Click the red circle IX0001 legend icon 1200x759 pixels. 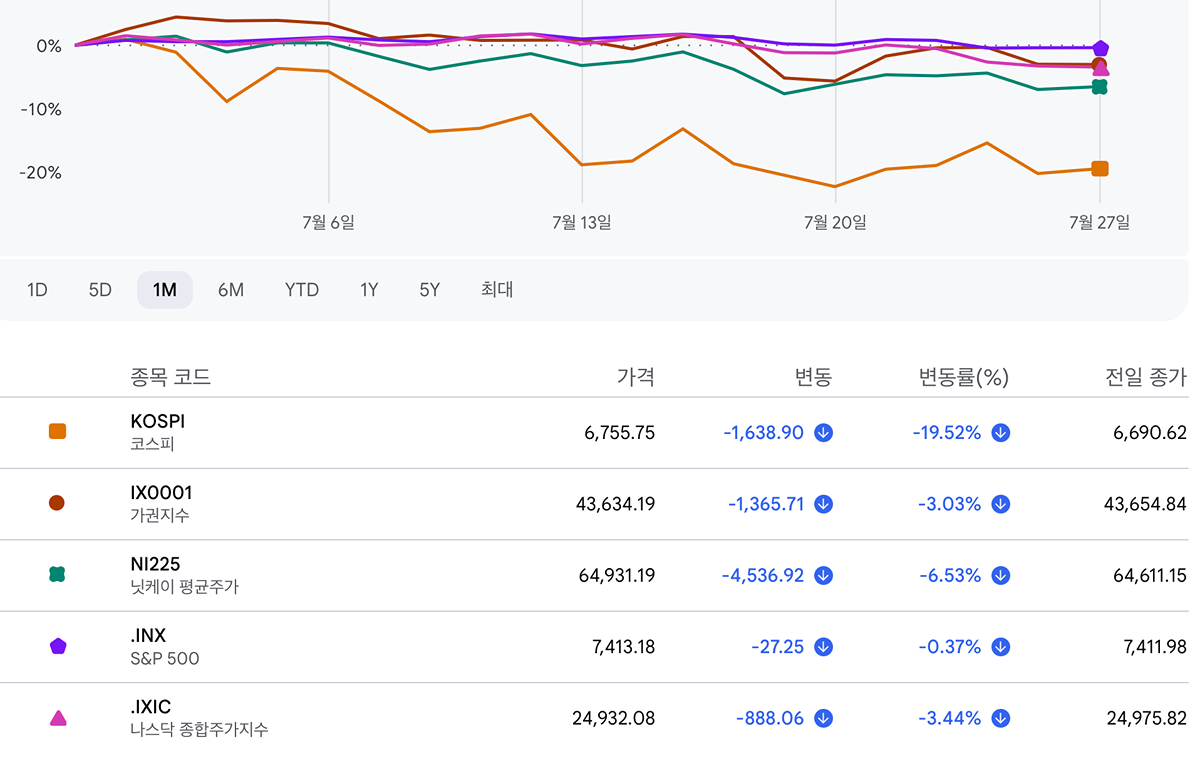point(57,503)
